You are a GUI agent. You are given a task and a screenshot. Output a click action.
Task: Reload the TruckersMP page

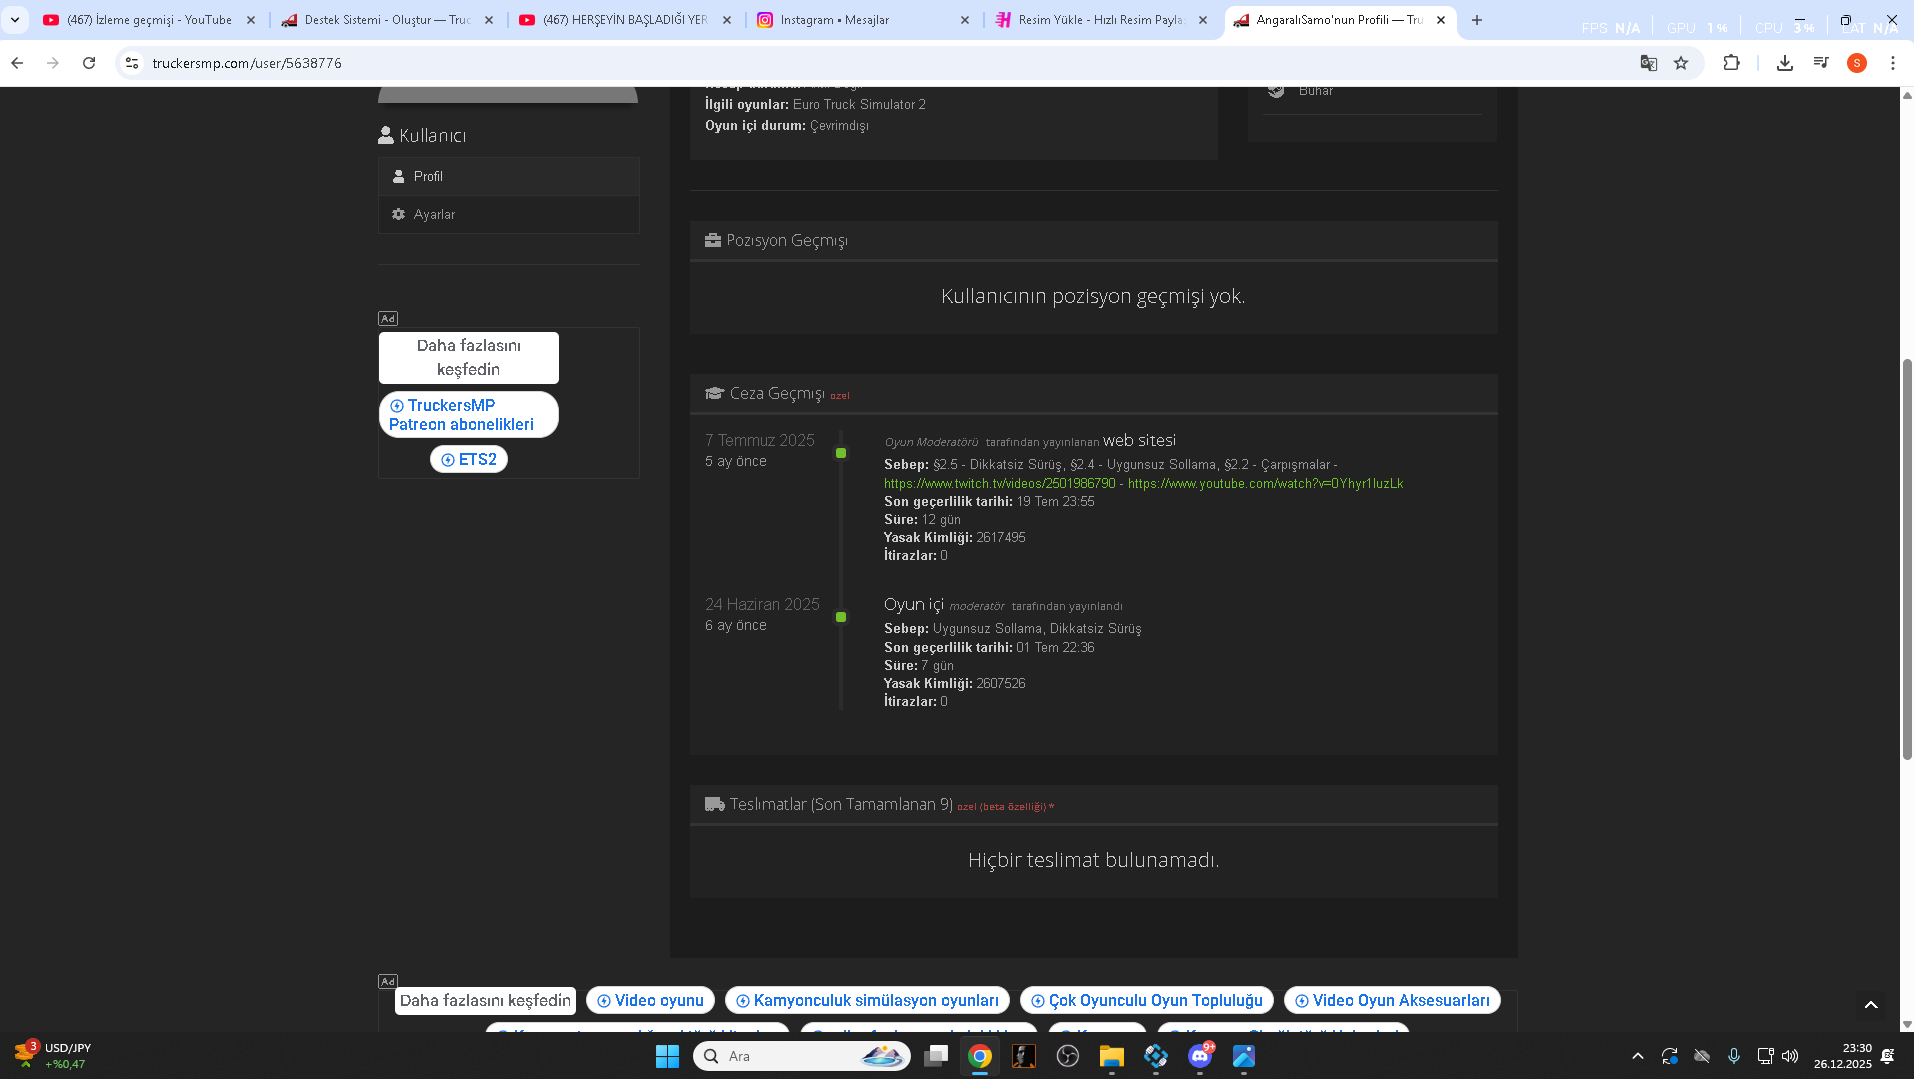coord(89,63)
